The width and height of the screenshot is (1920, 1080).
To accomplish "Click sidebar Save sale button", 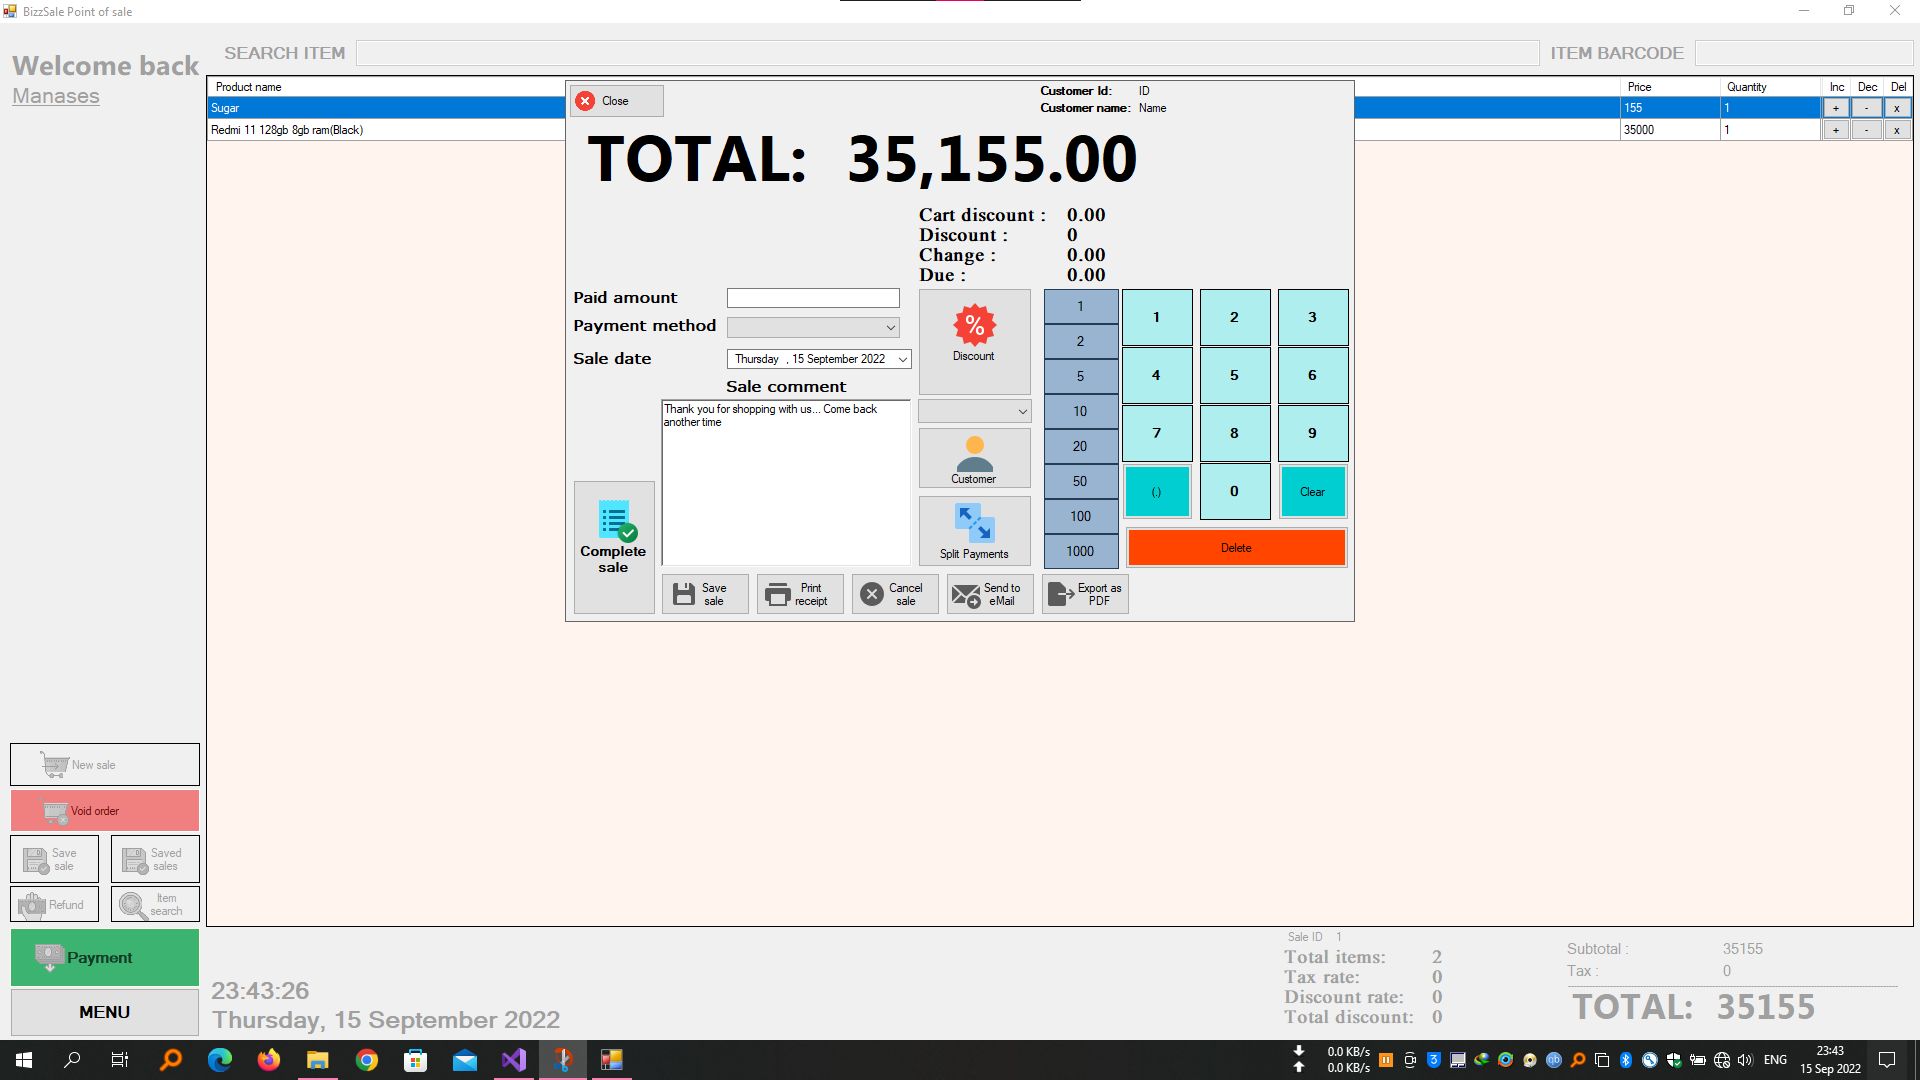I will point(55,859).
